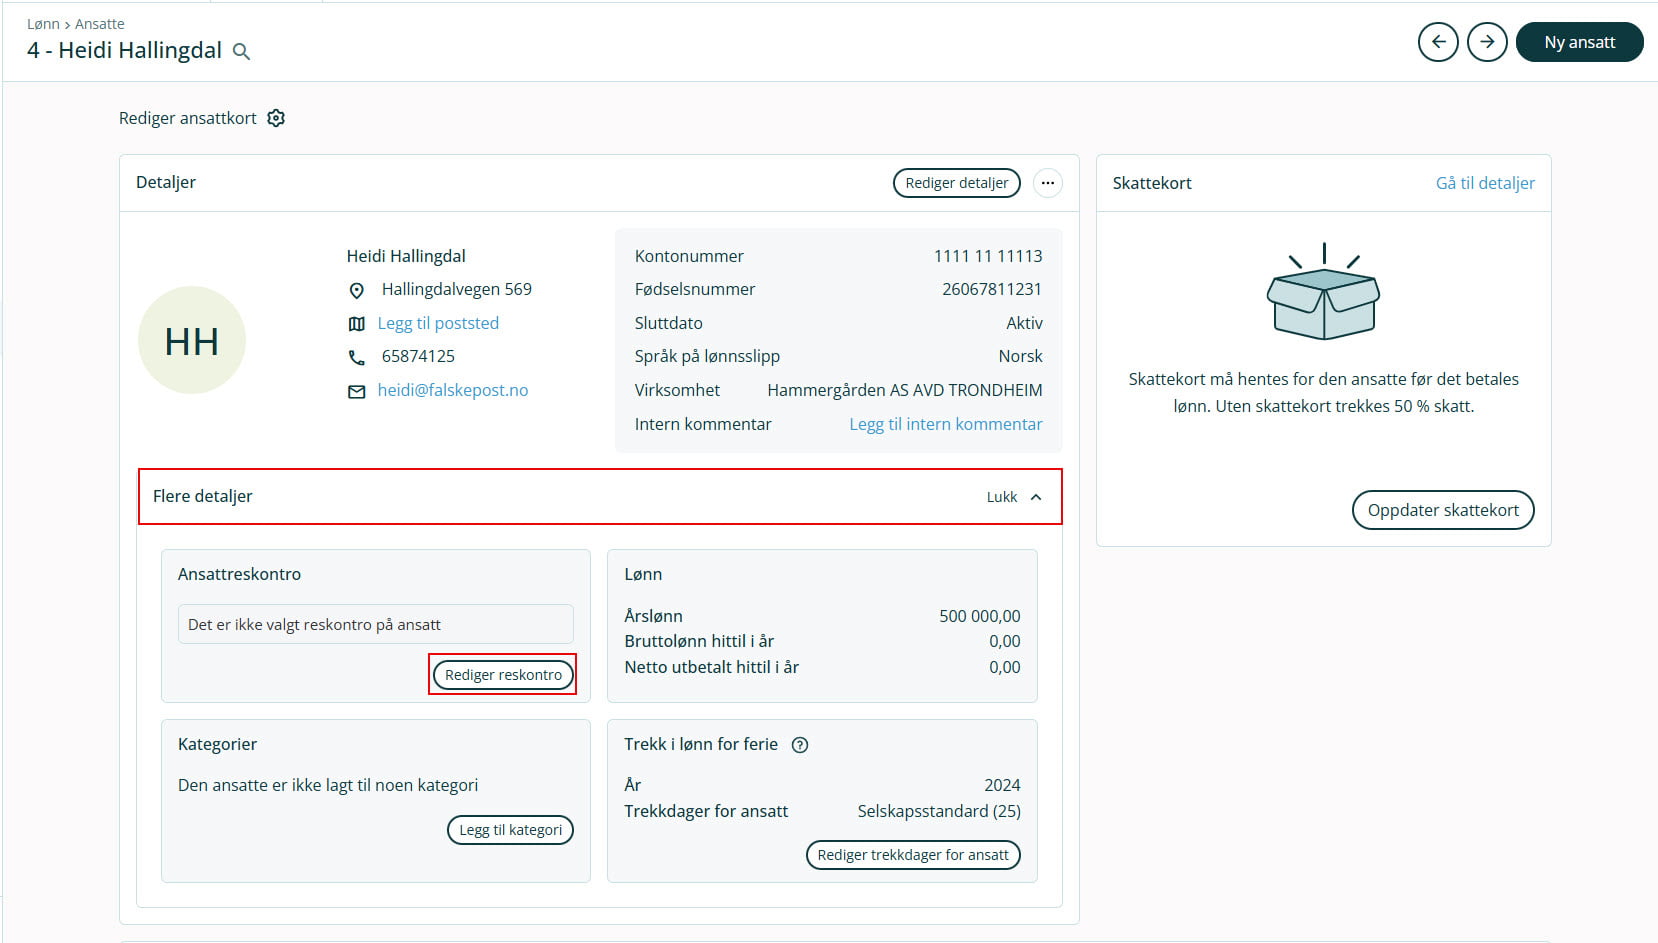The image size is (1658, 943).
Task: Click Lønn in the breadcrumb
Action: tap(43, 24)
